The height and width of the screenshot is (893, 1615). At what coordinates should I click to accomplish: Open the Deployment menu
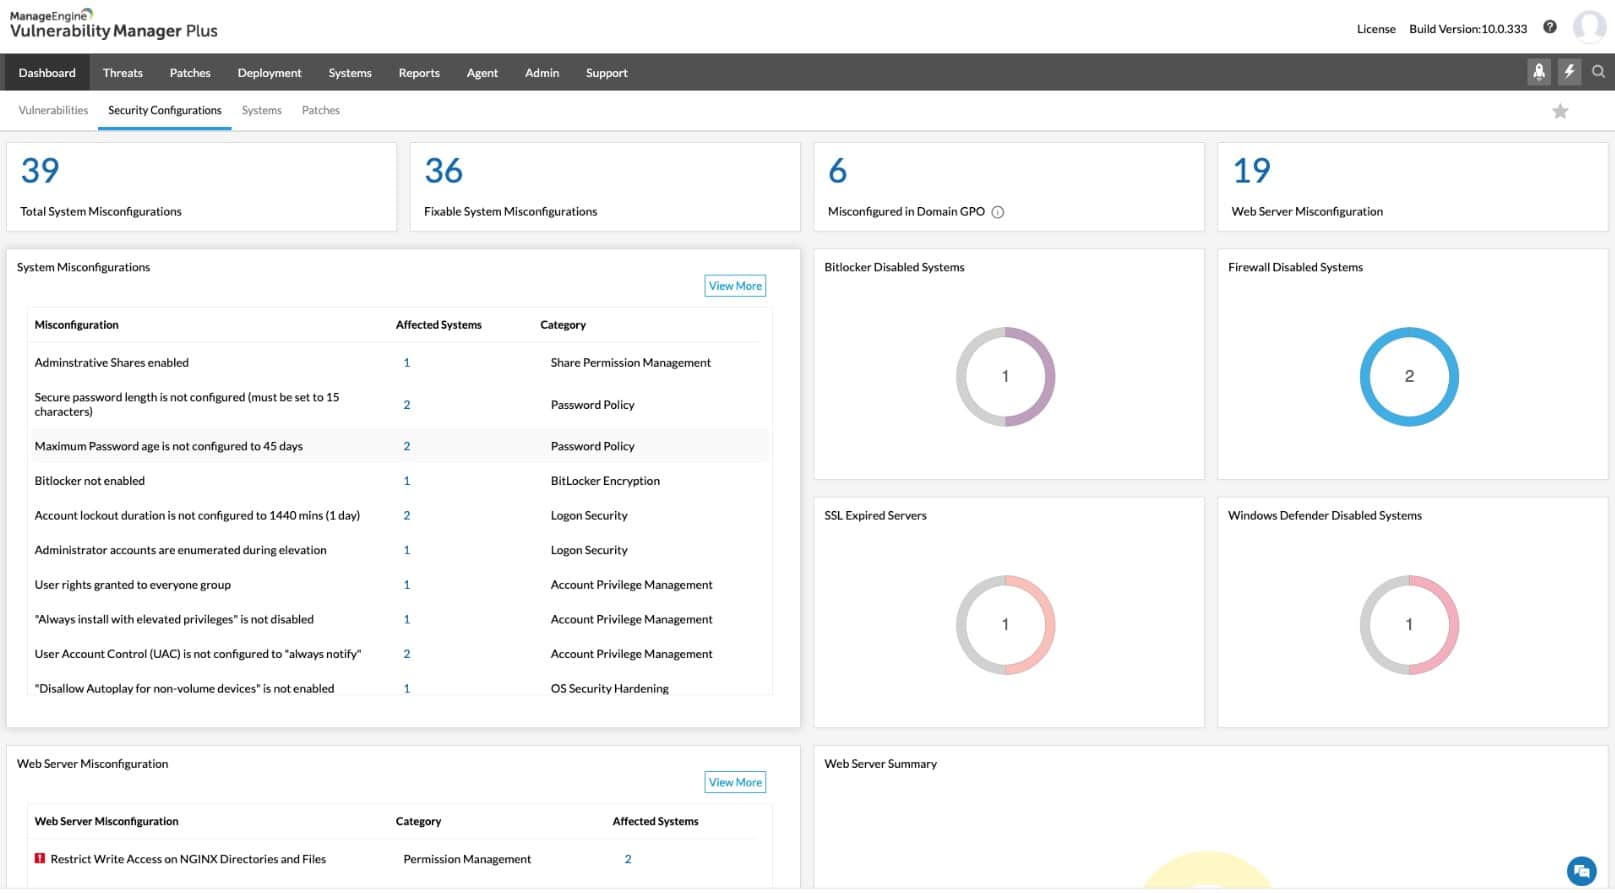pos(269,72)
